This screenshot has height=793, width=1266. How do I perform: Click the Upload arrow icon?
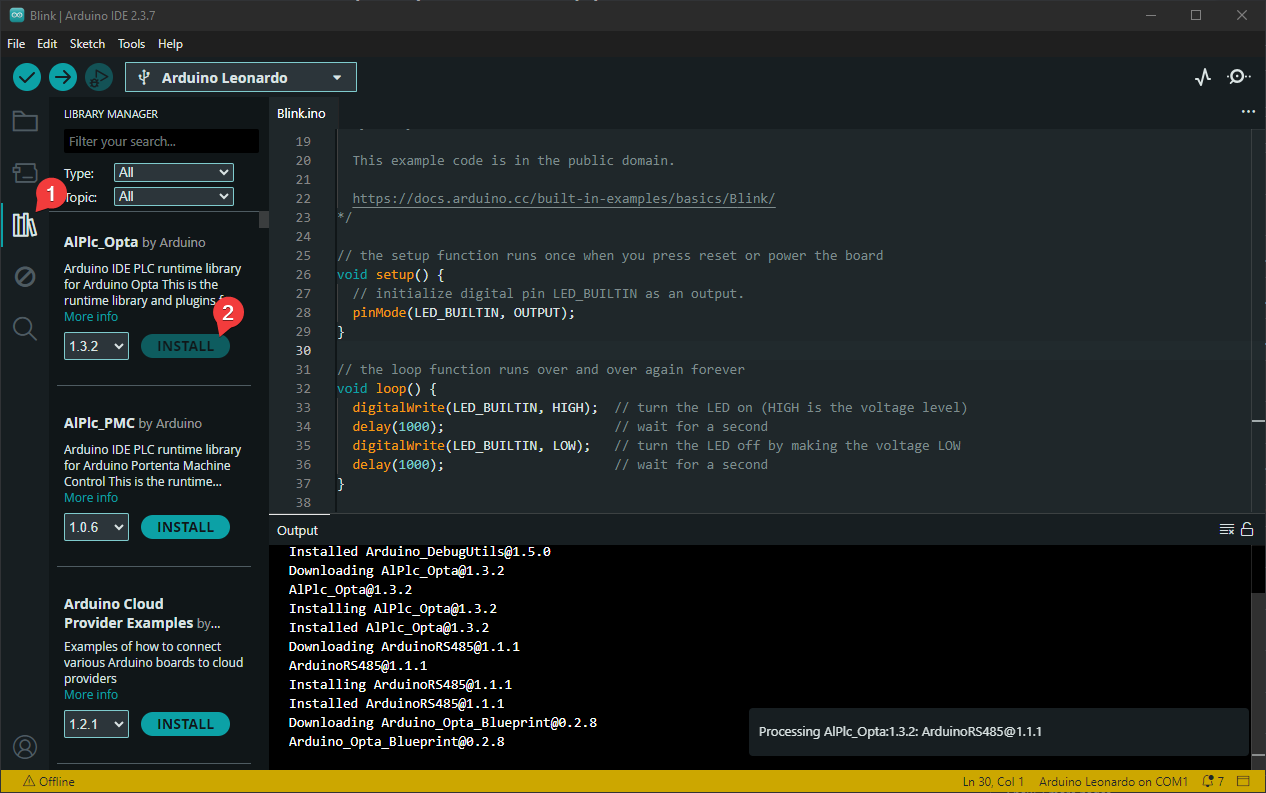[63, 77]
